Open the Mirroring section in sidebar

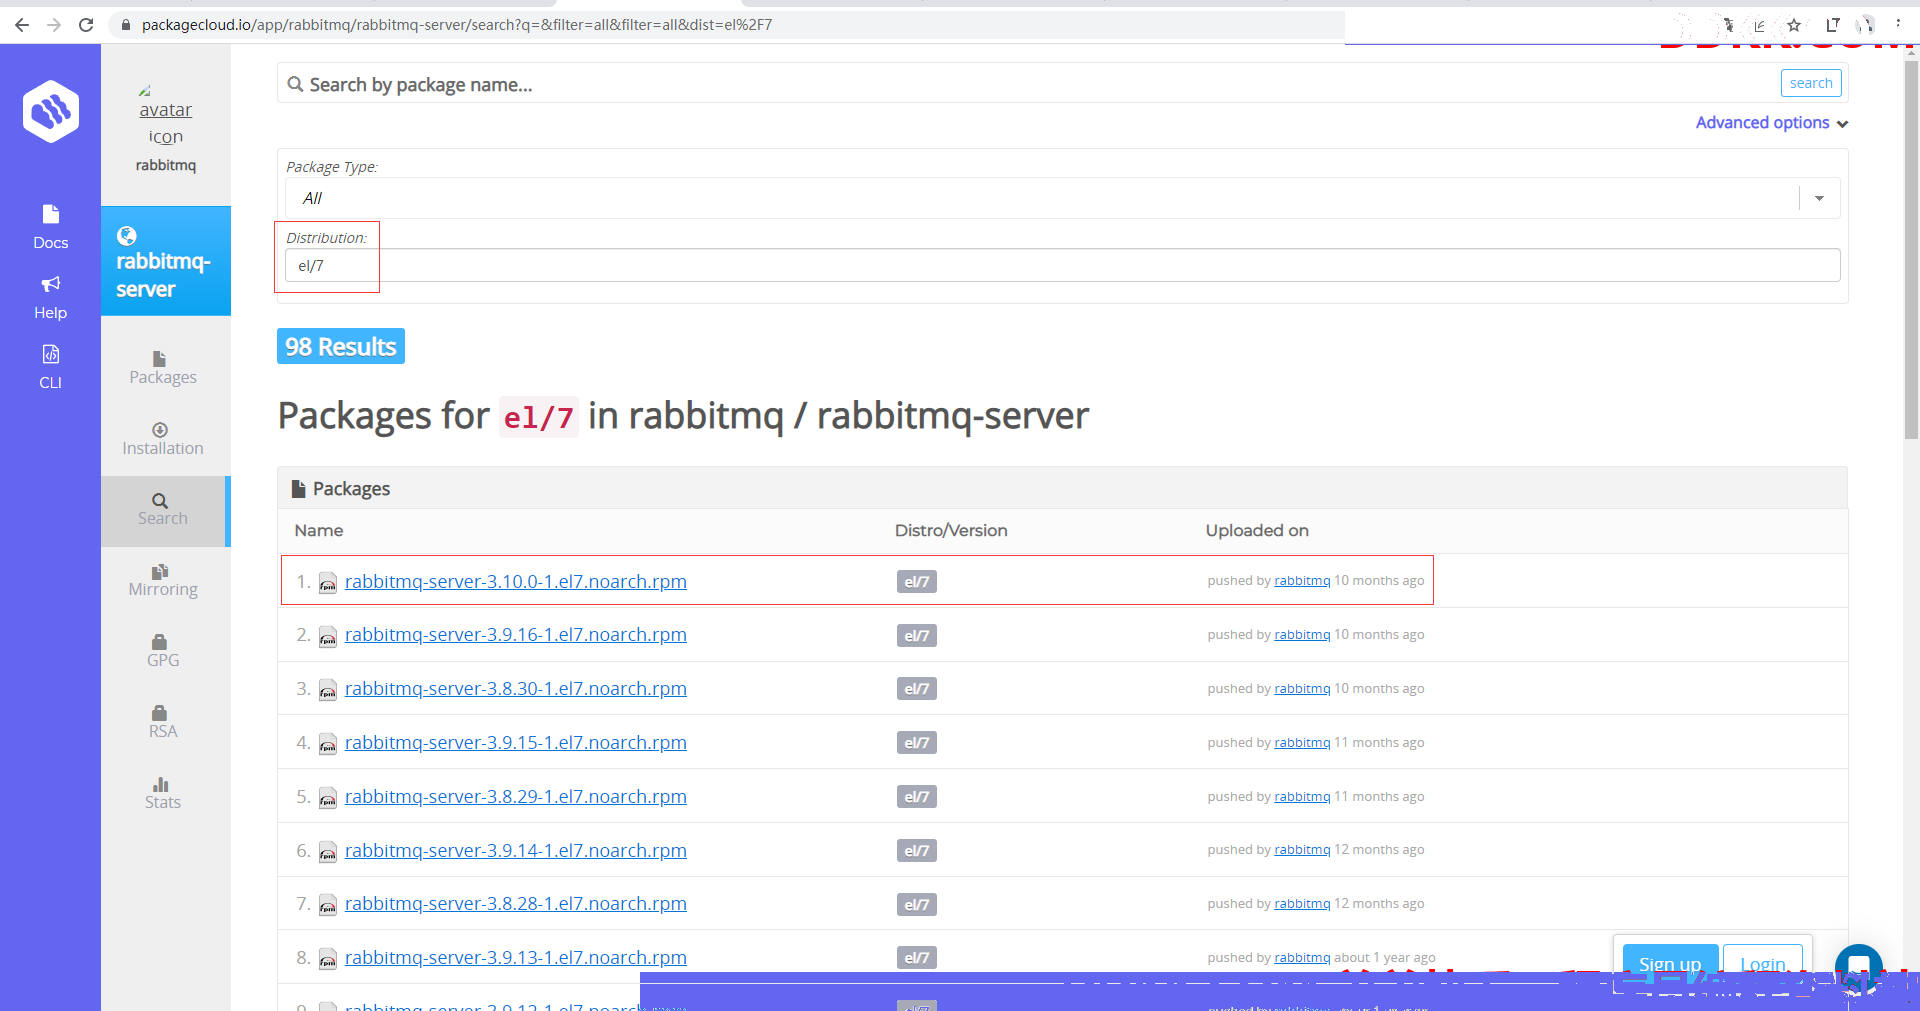tap(163, 581)
